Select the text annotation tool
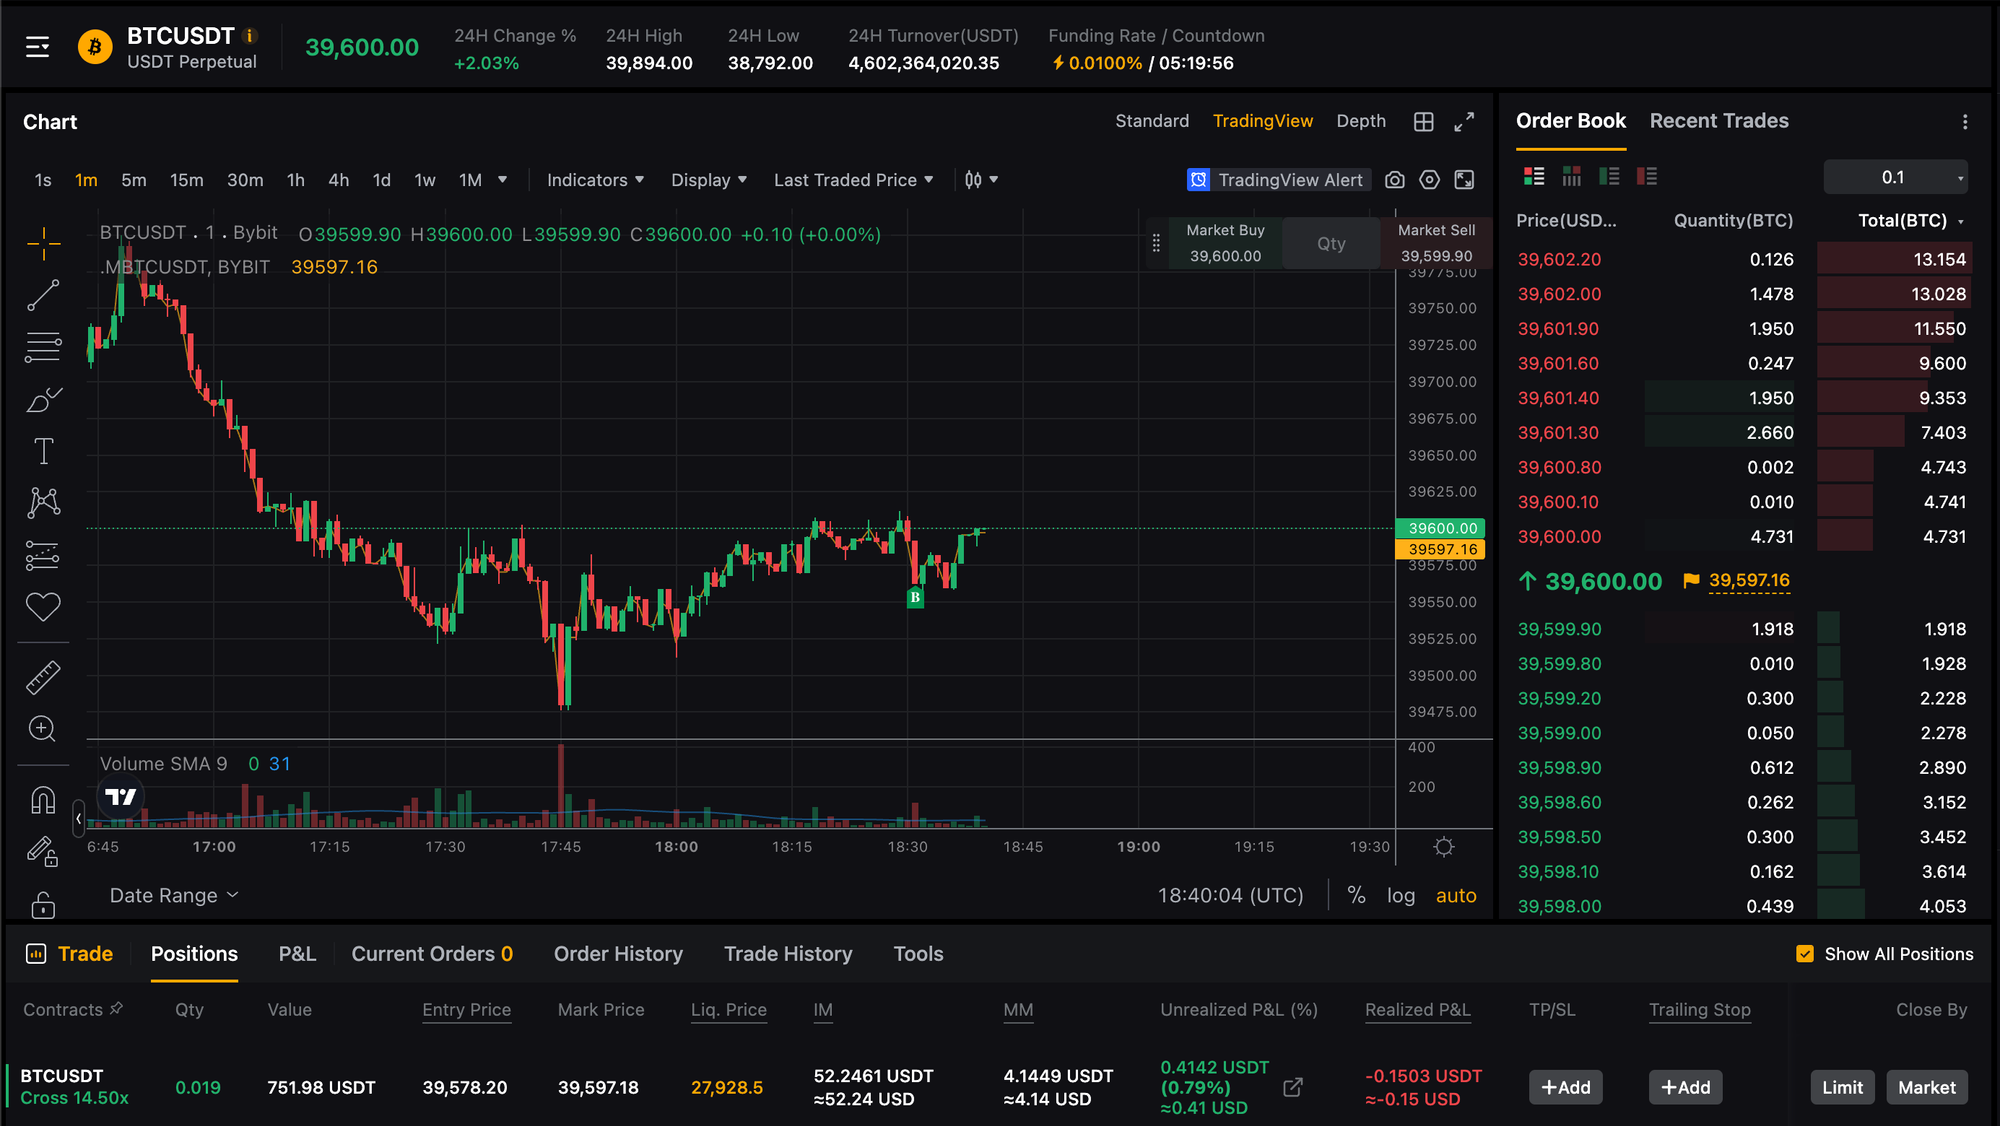This screenshot has width=2000, height=1126. (43, 451)
